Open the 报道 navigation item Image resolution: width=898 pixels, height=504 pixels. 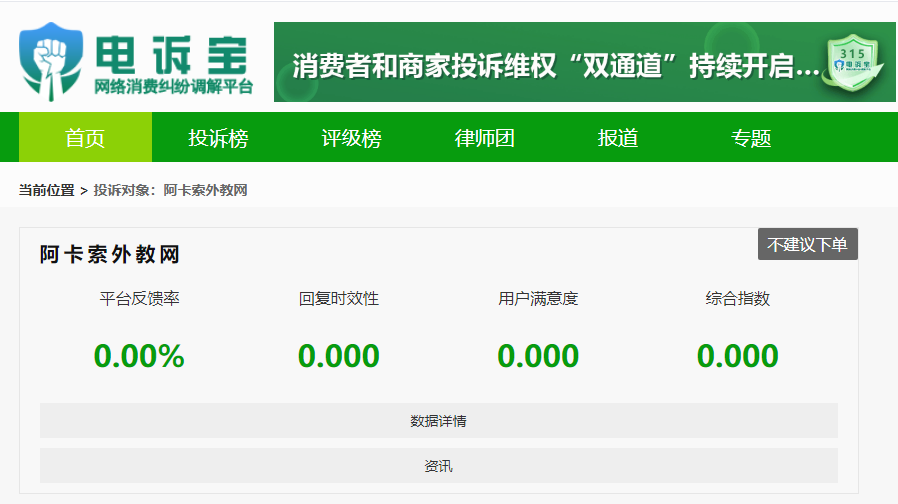(x=617, y=137)
